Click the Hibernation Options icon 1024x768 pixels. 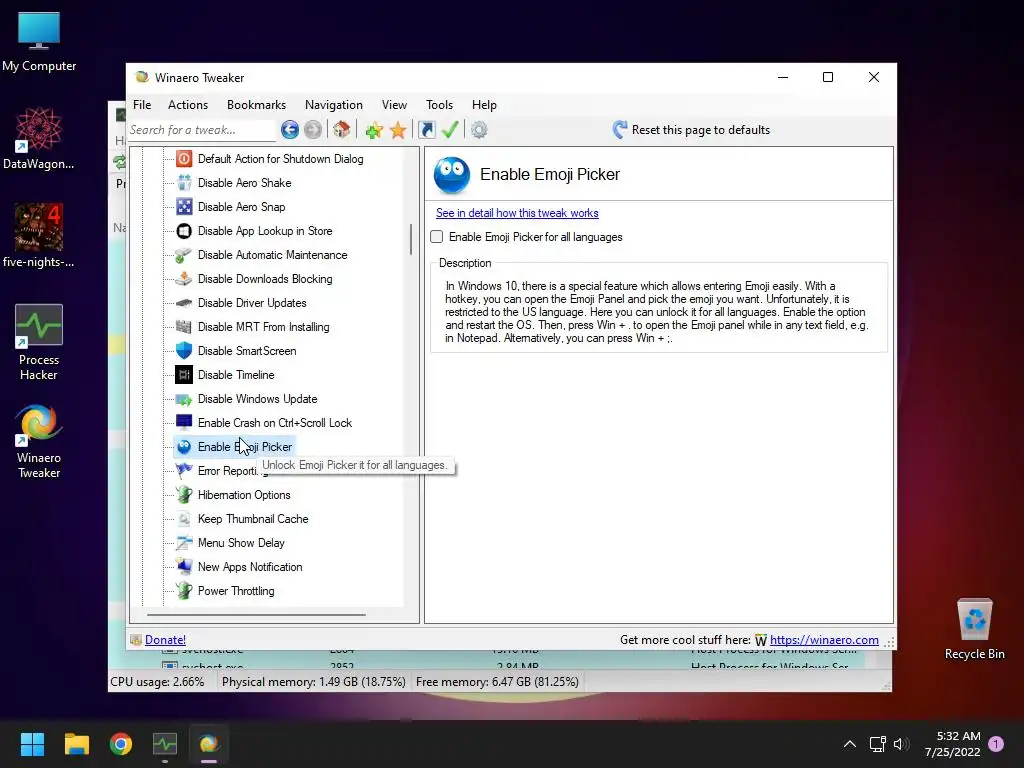(184, 495)
